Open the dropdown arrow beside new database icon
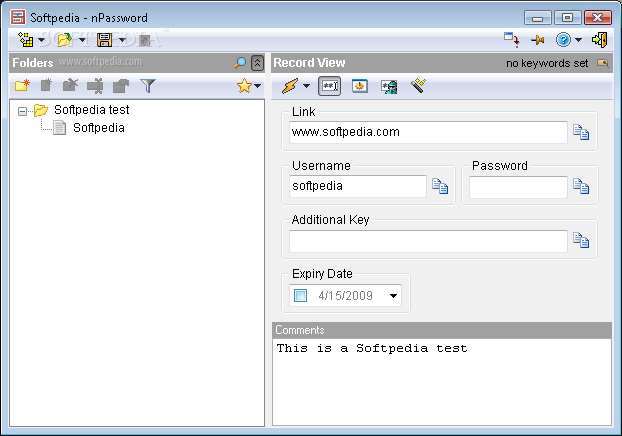Viewport: 622px width, 436px height. (x=41, y=40)
